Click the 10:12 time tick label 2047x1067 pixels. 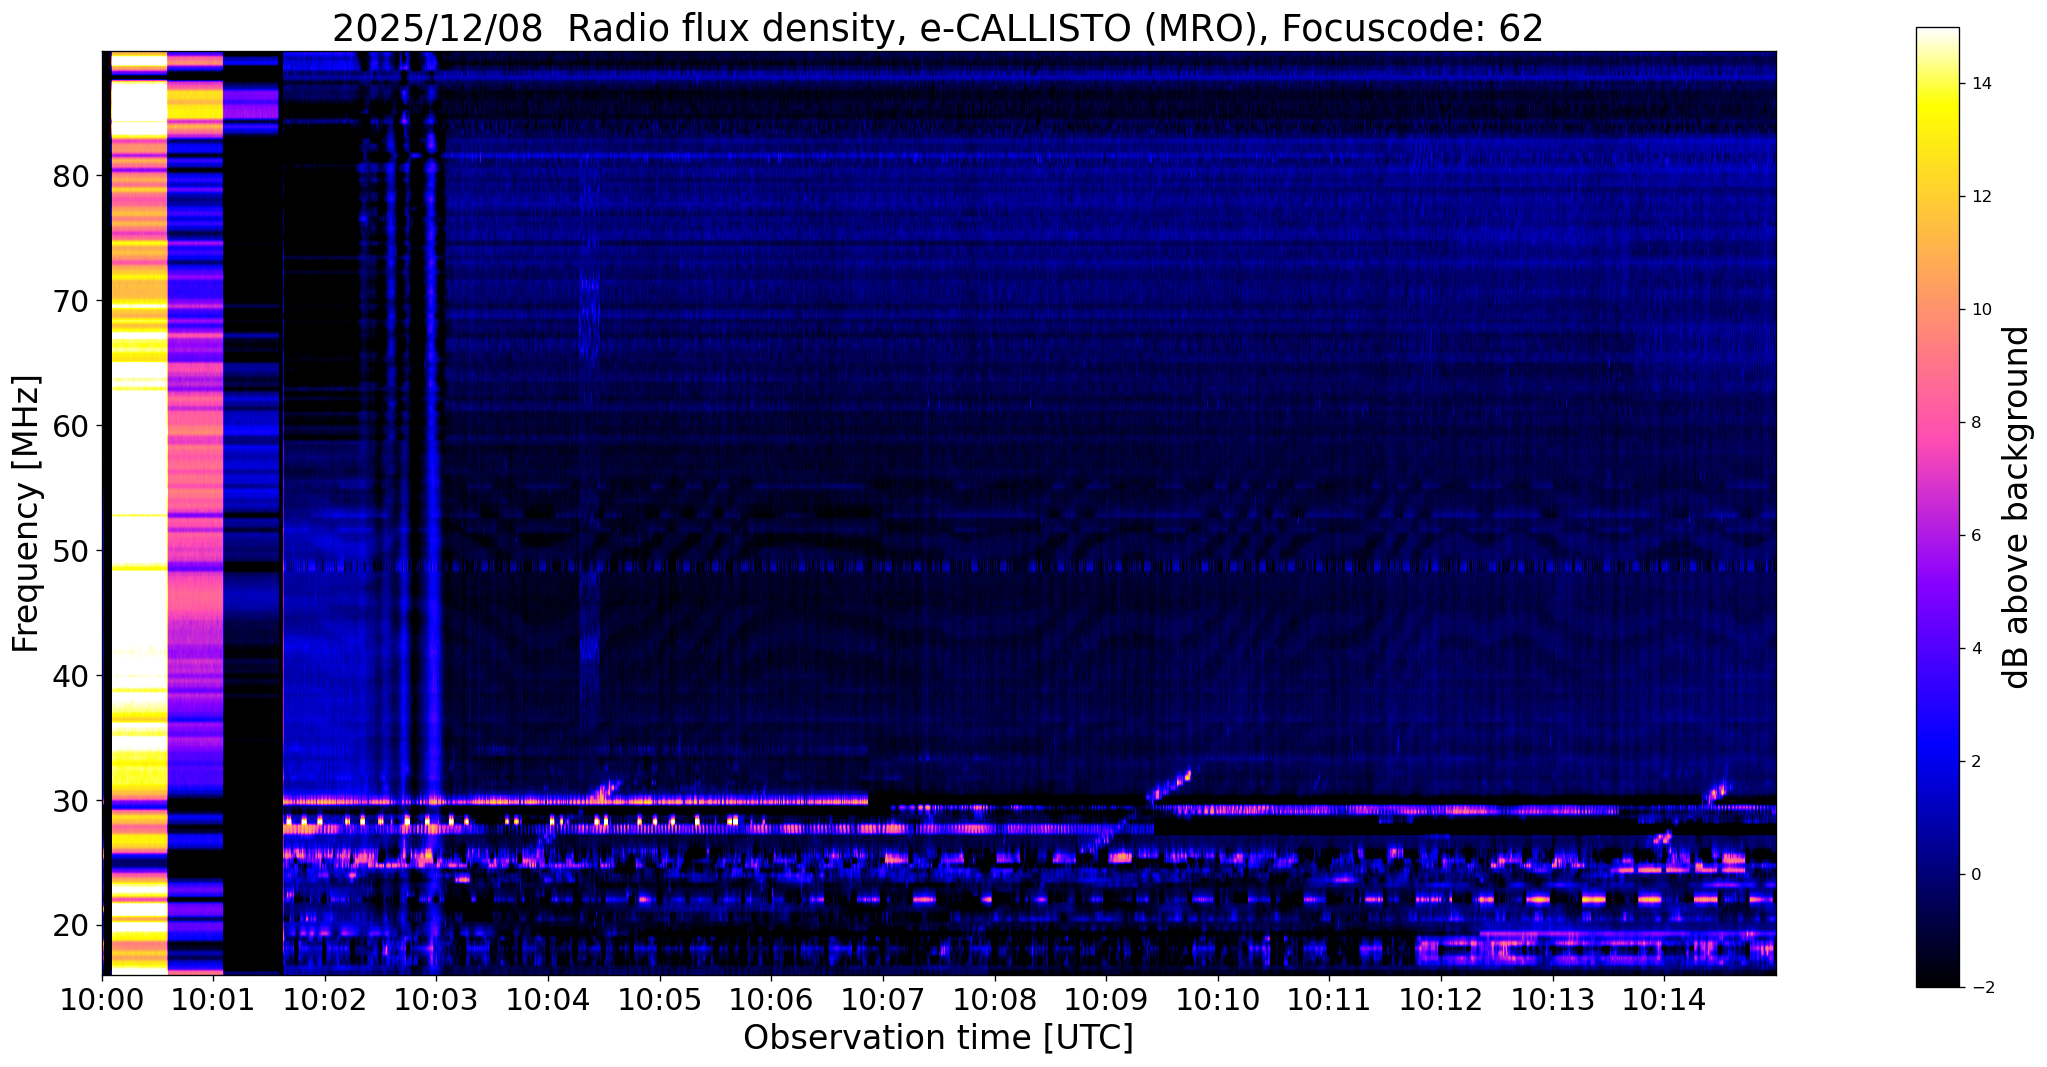[x=1441, y=999]
